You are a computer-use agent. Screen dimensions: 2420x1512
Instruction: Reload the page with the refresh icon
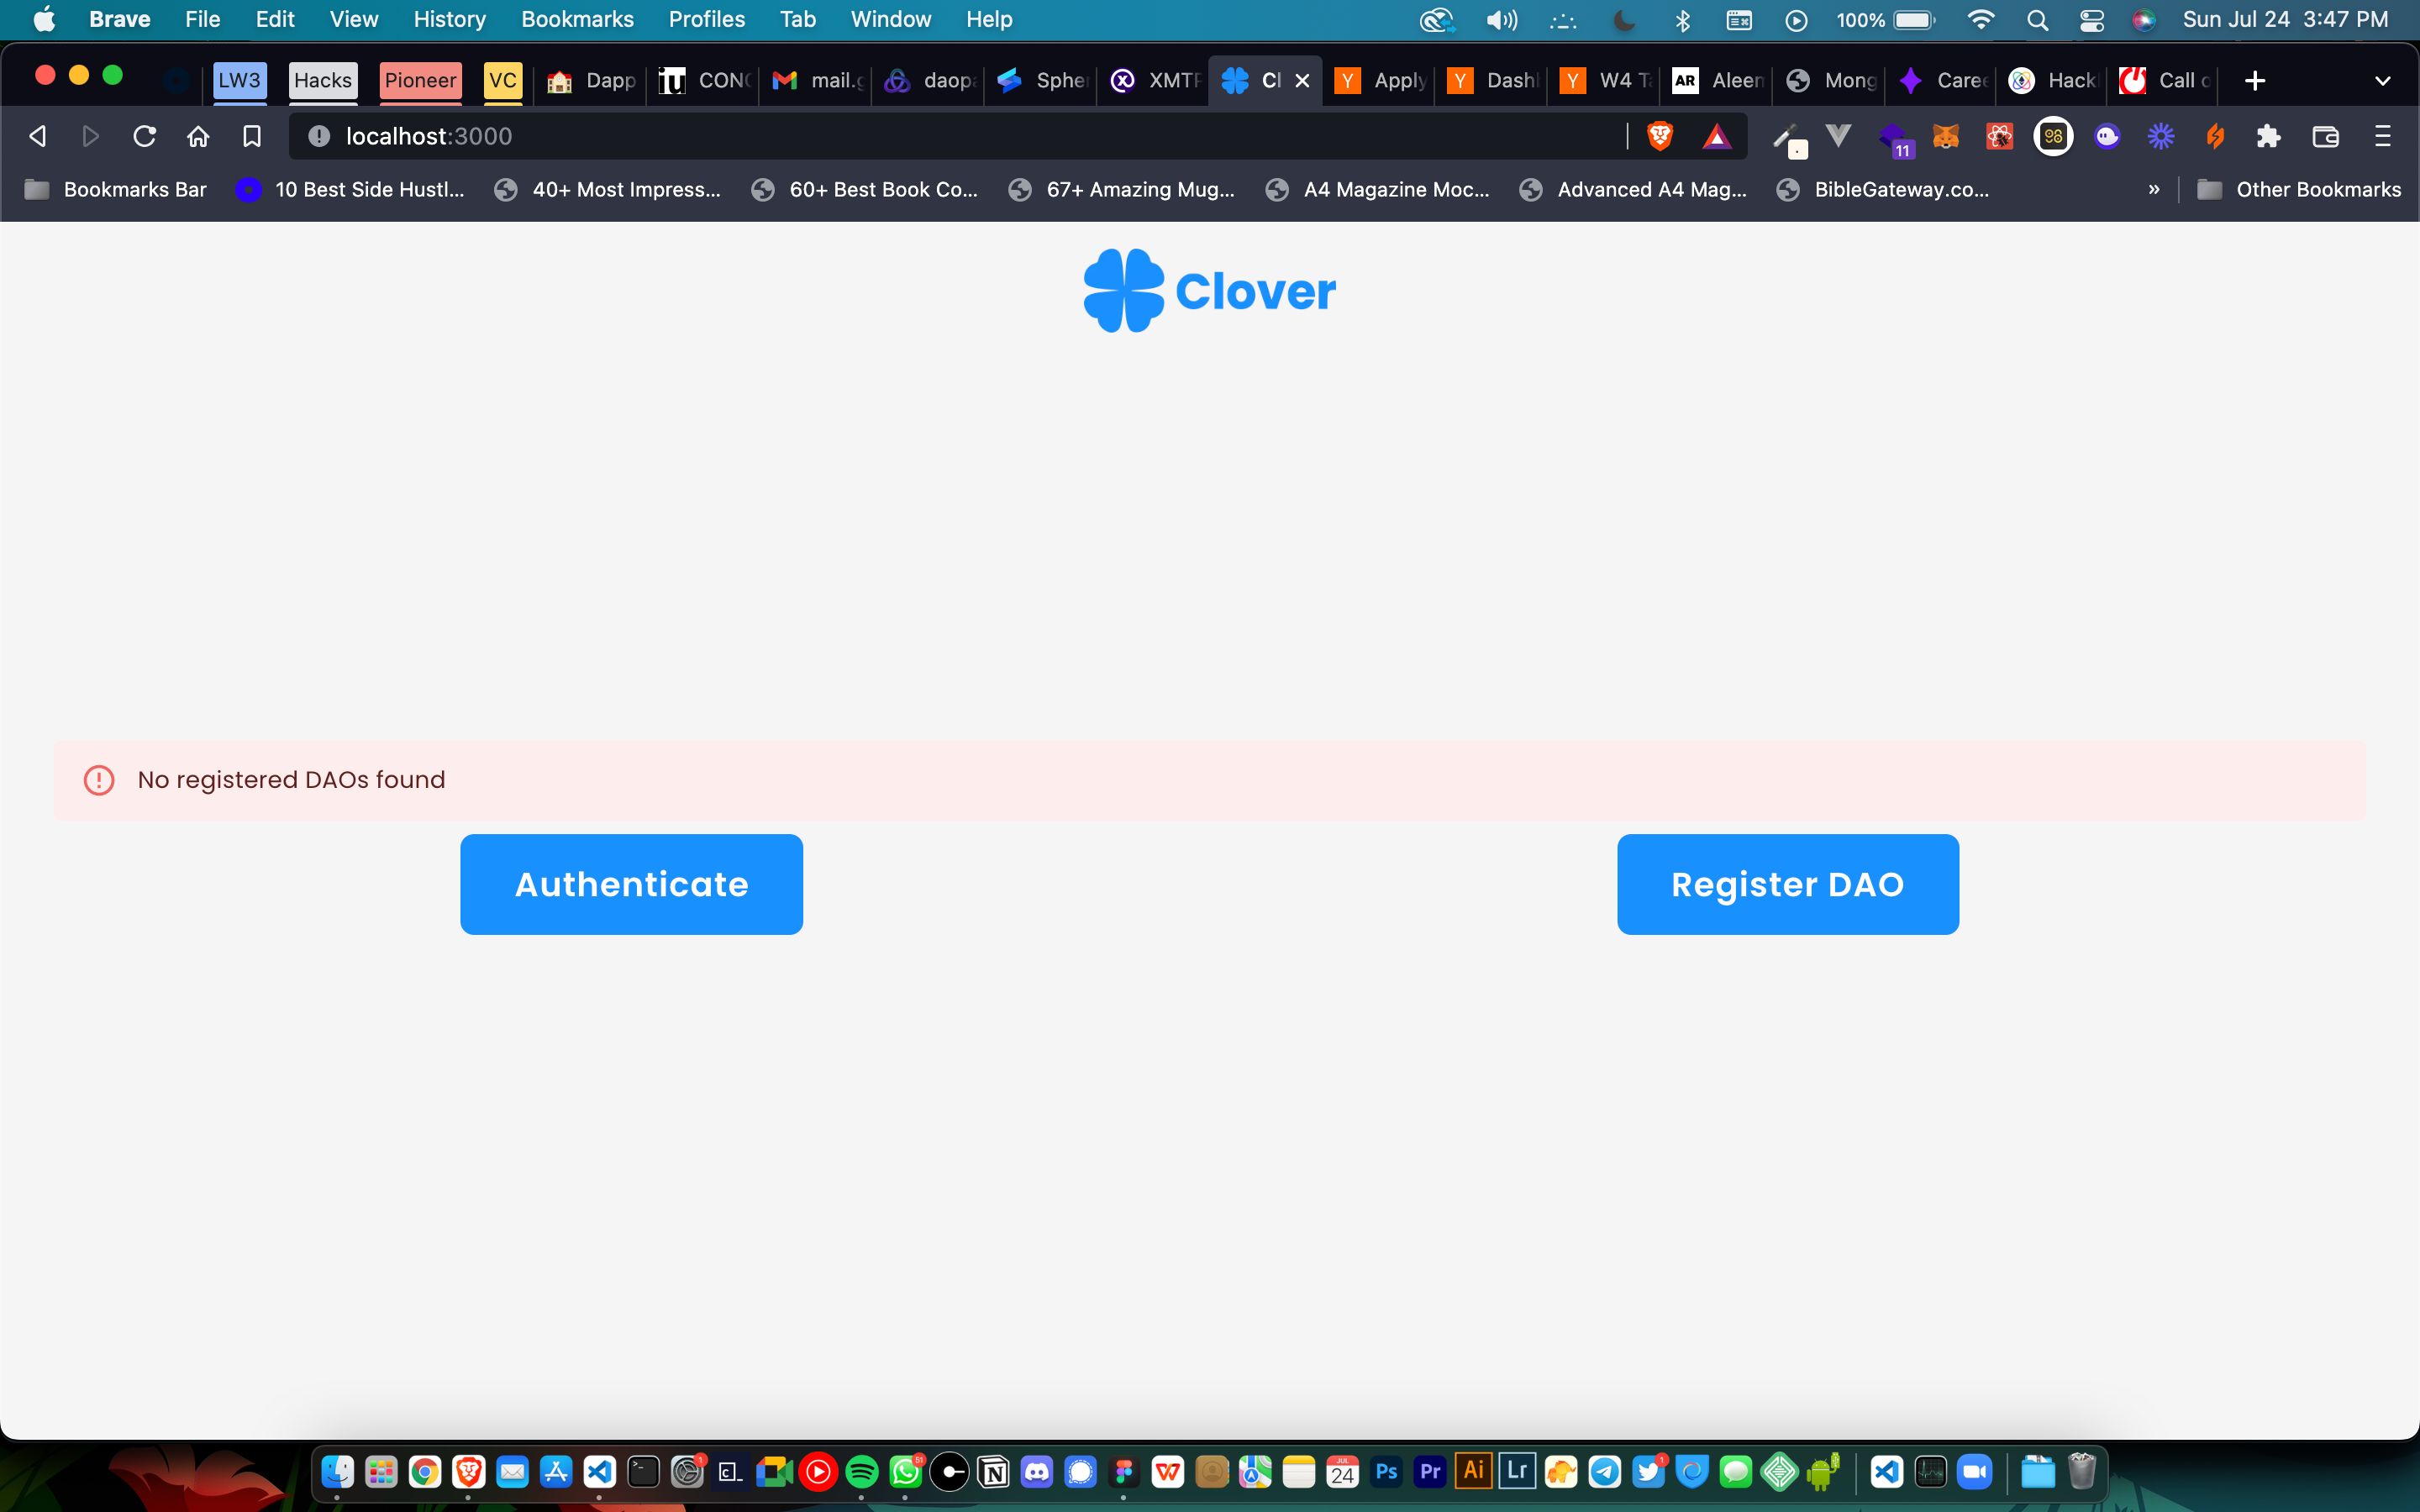pos(145,136)
